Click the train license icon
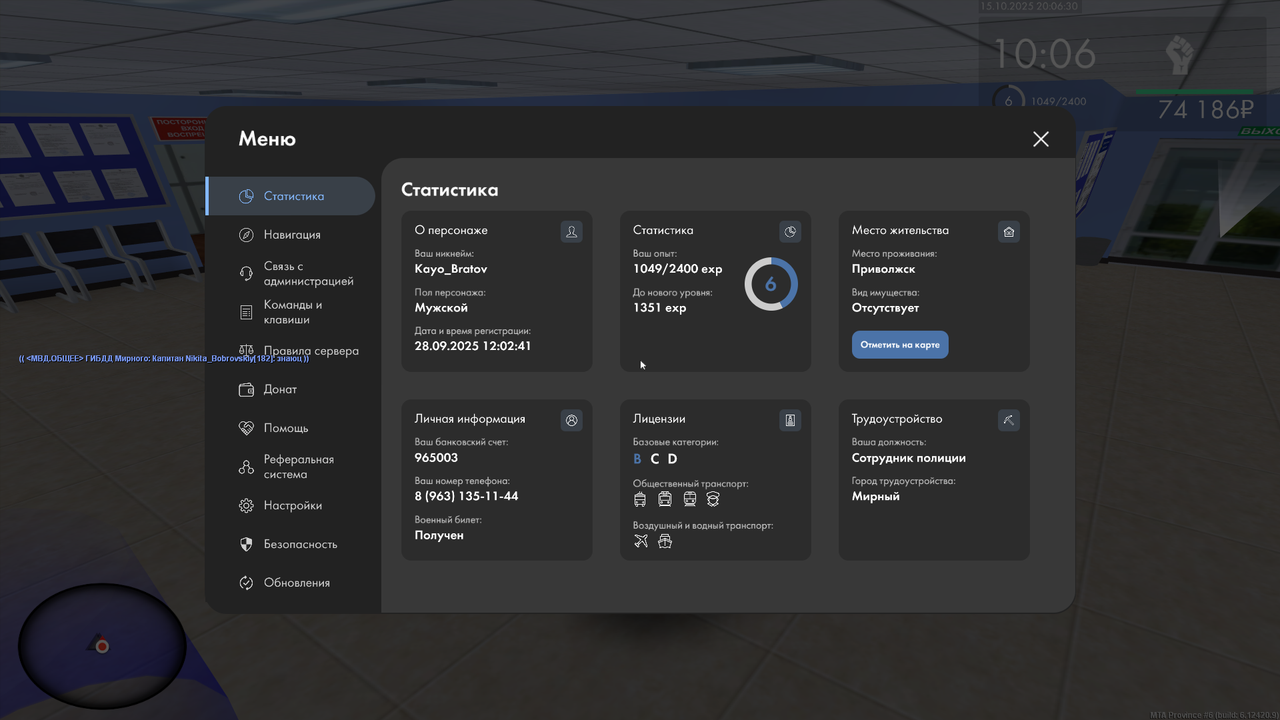This screenshot has height=720, width=1280. [x=690, y=499]
